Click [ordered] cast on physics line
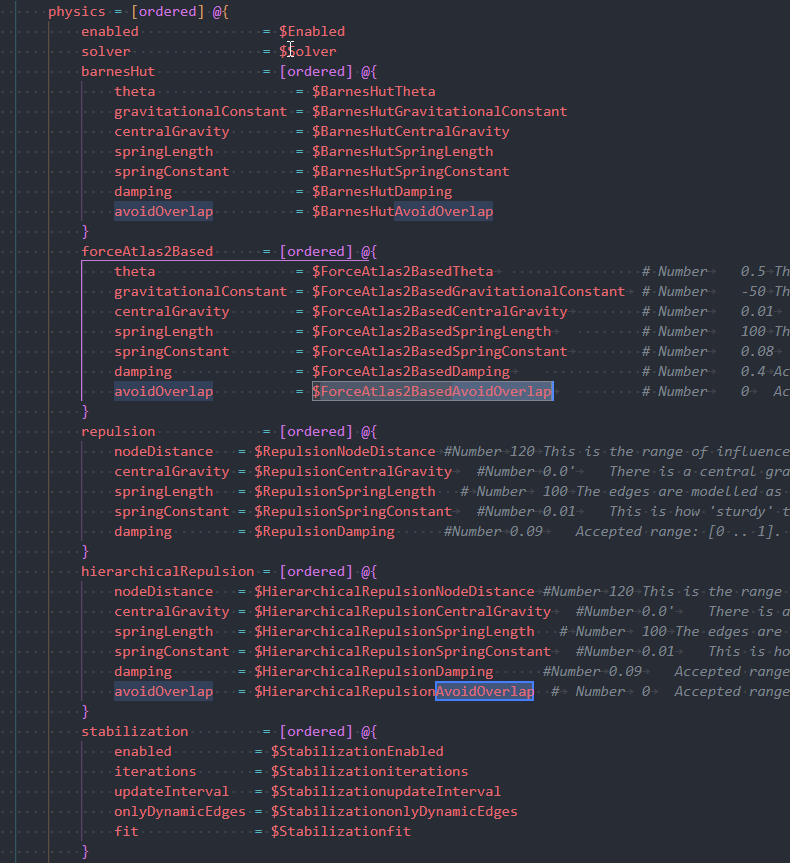 point(167,12)
